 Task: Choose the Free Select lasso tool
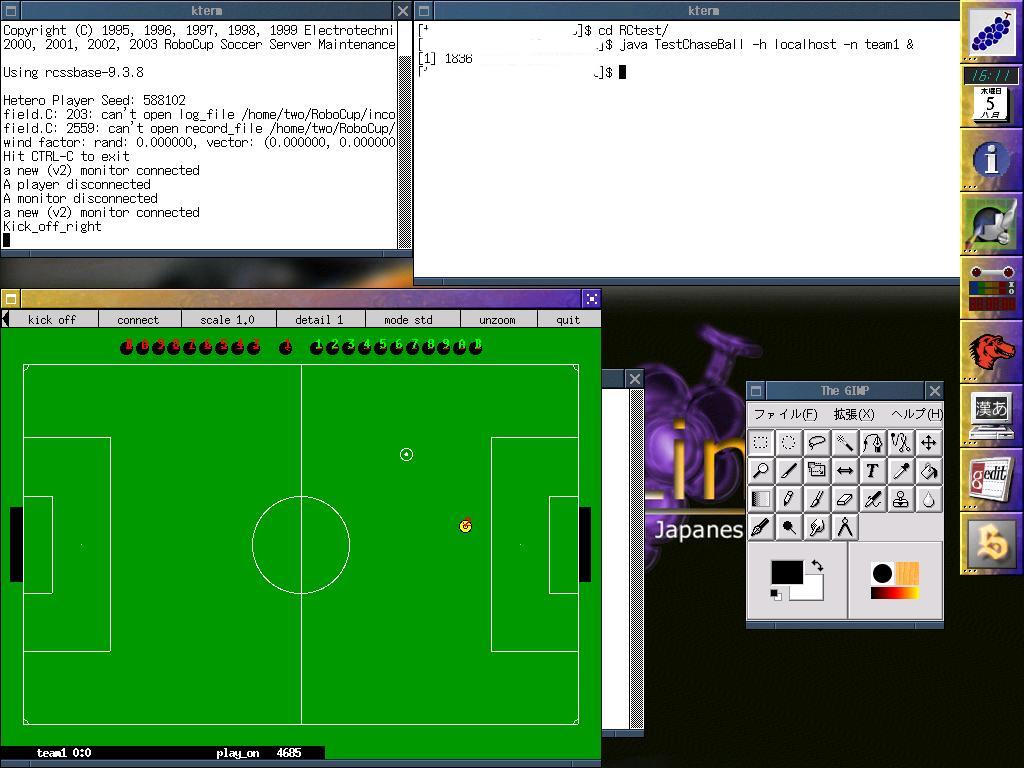816,443
